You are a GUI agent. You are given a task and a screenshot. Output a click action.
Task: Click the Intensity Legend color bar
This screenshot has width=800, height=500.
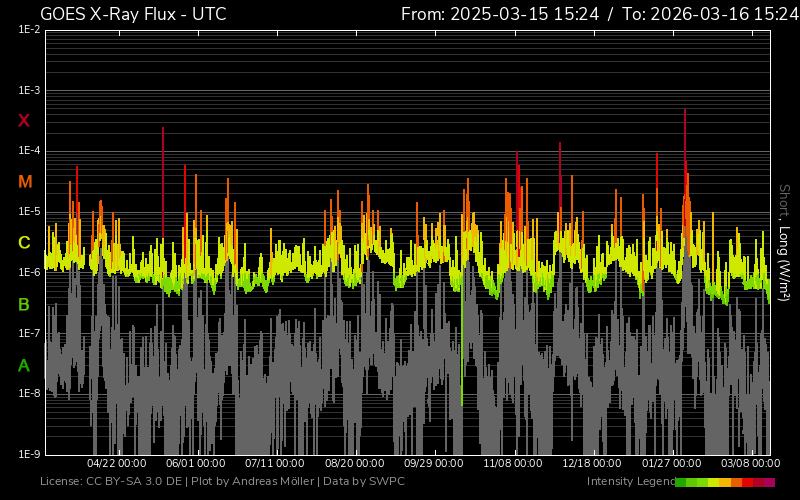click(725, 482)
